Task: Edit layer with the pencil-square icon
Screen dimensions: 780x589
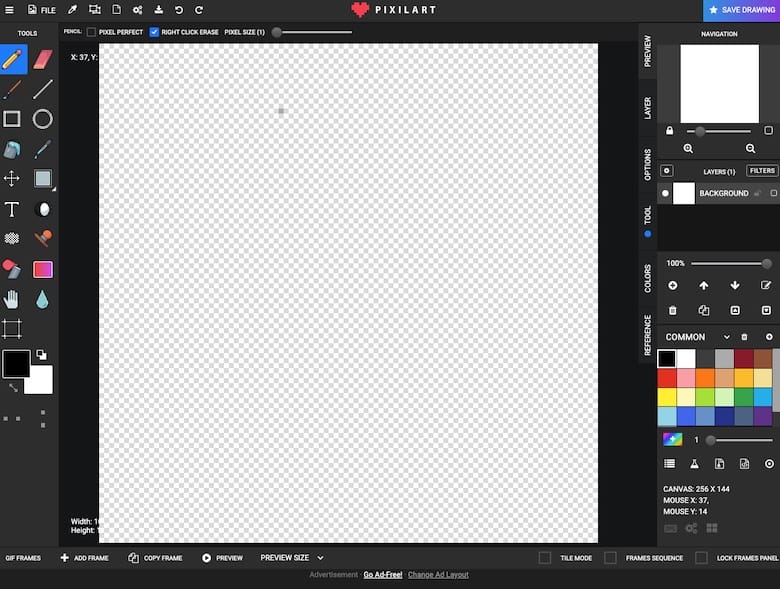Action: 766,285
